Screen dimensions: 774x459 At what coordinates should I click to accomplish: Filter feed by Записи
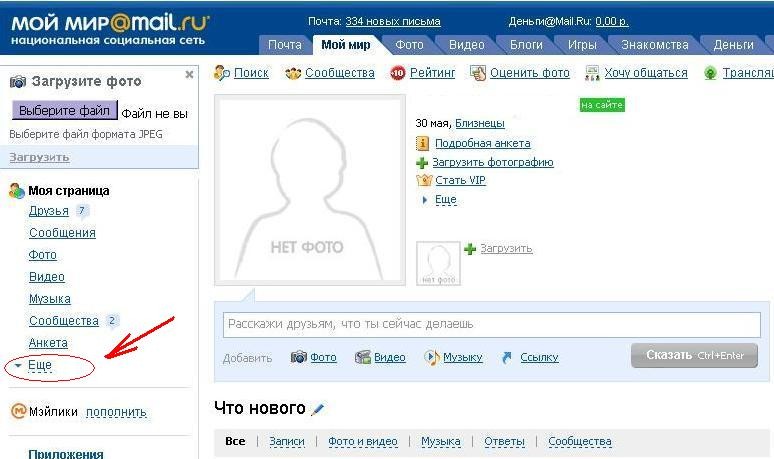pos(287,441)
